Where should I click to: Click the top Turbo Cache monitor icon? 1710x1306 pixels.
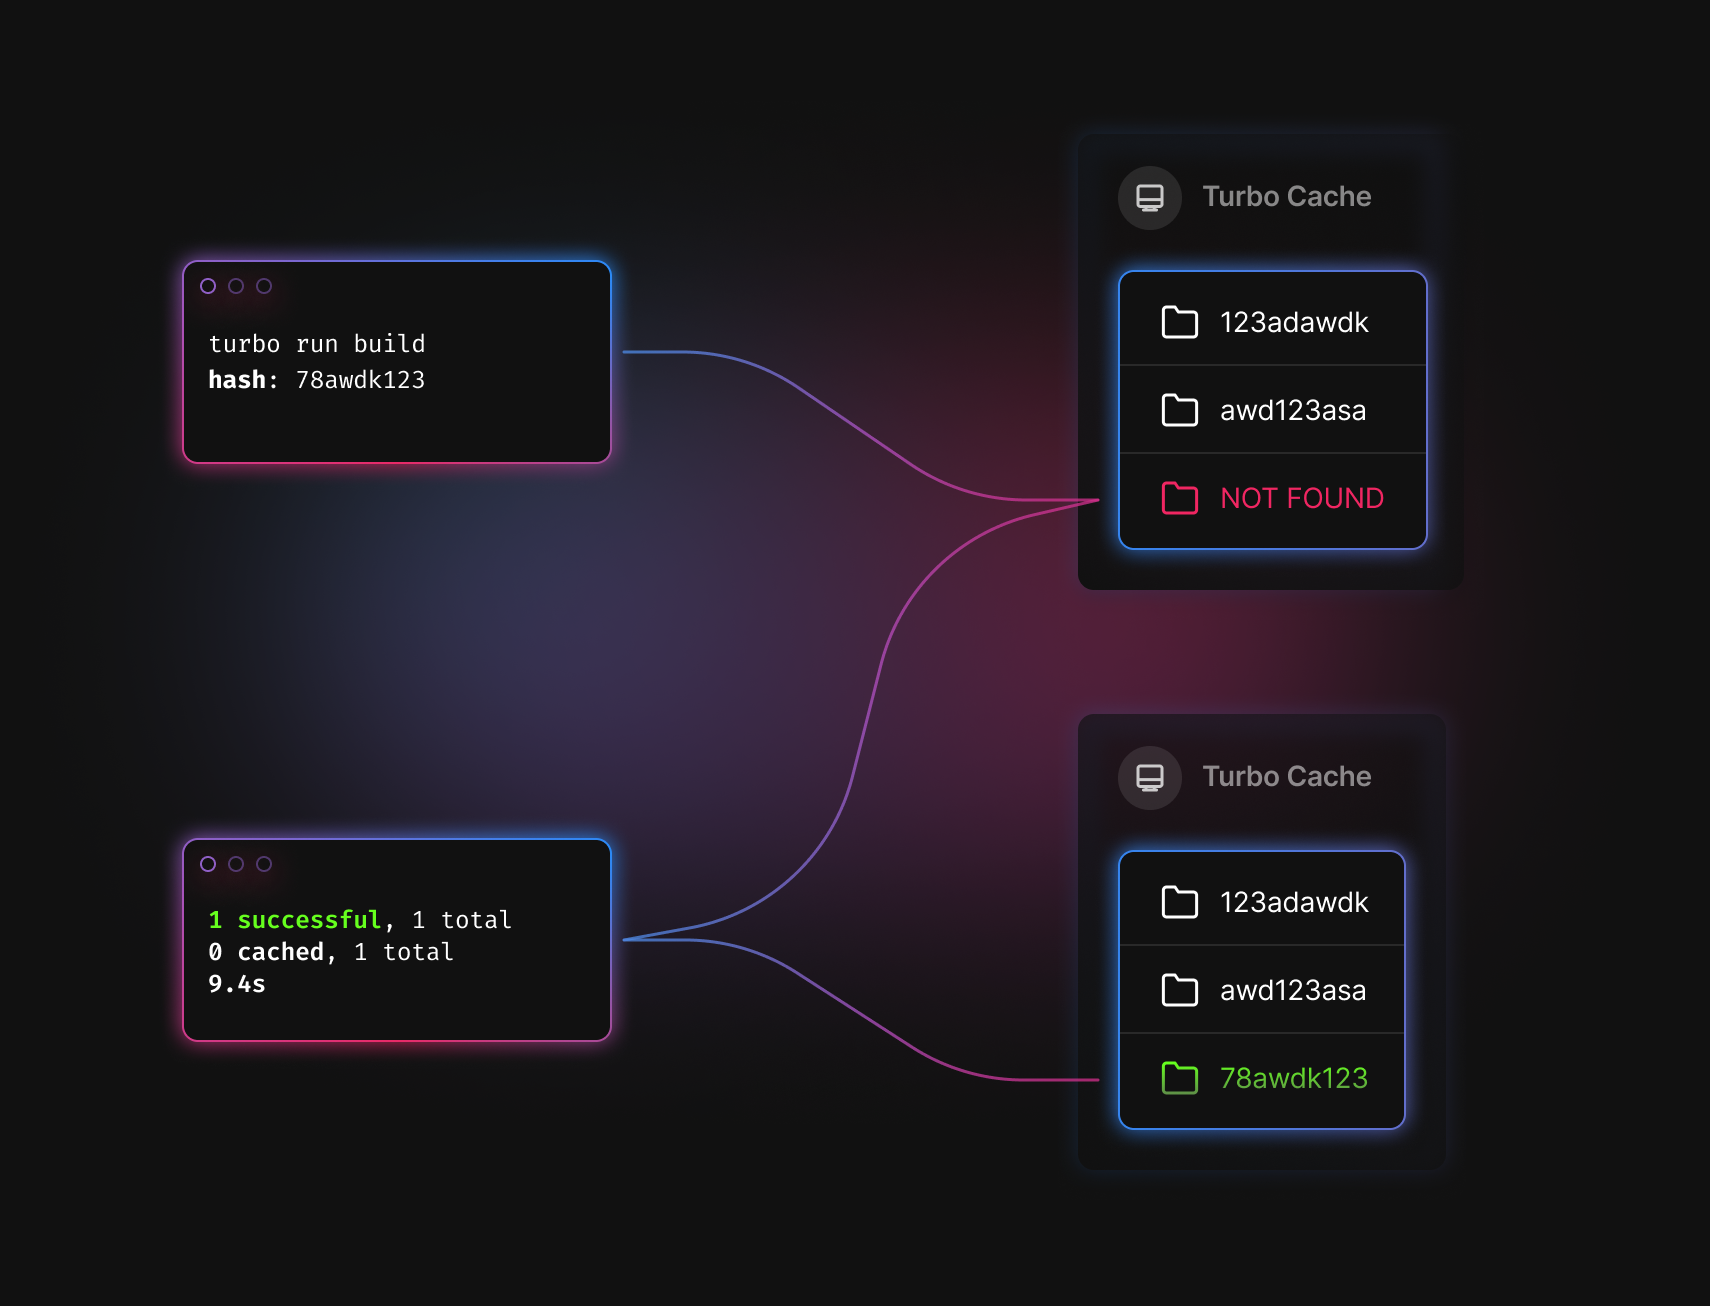[1150, 198]
